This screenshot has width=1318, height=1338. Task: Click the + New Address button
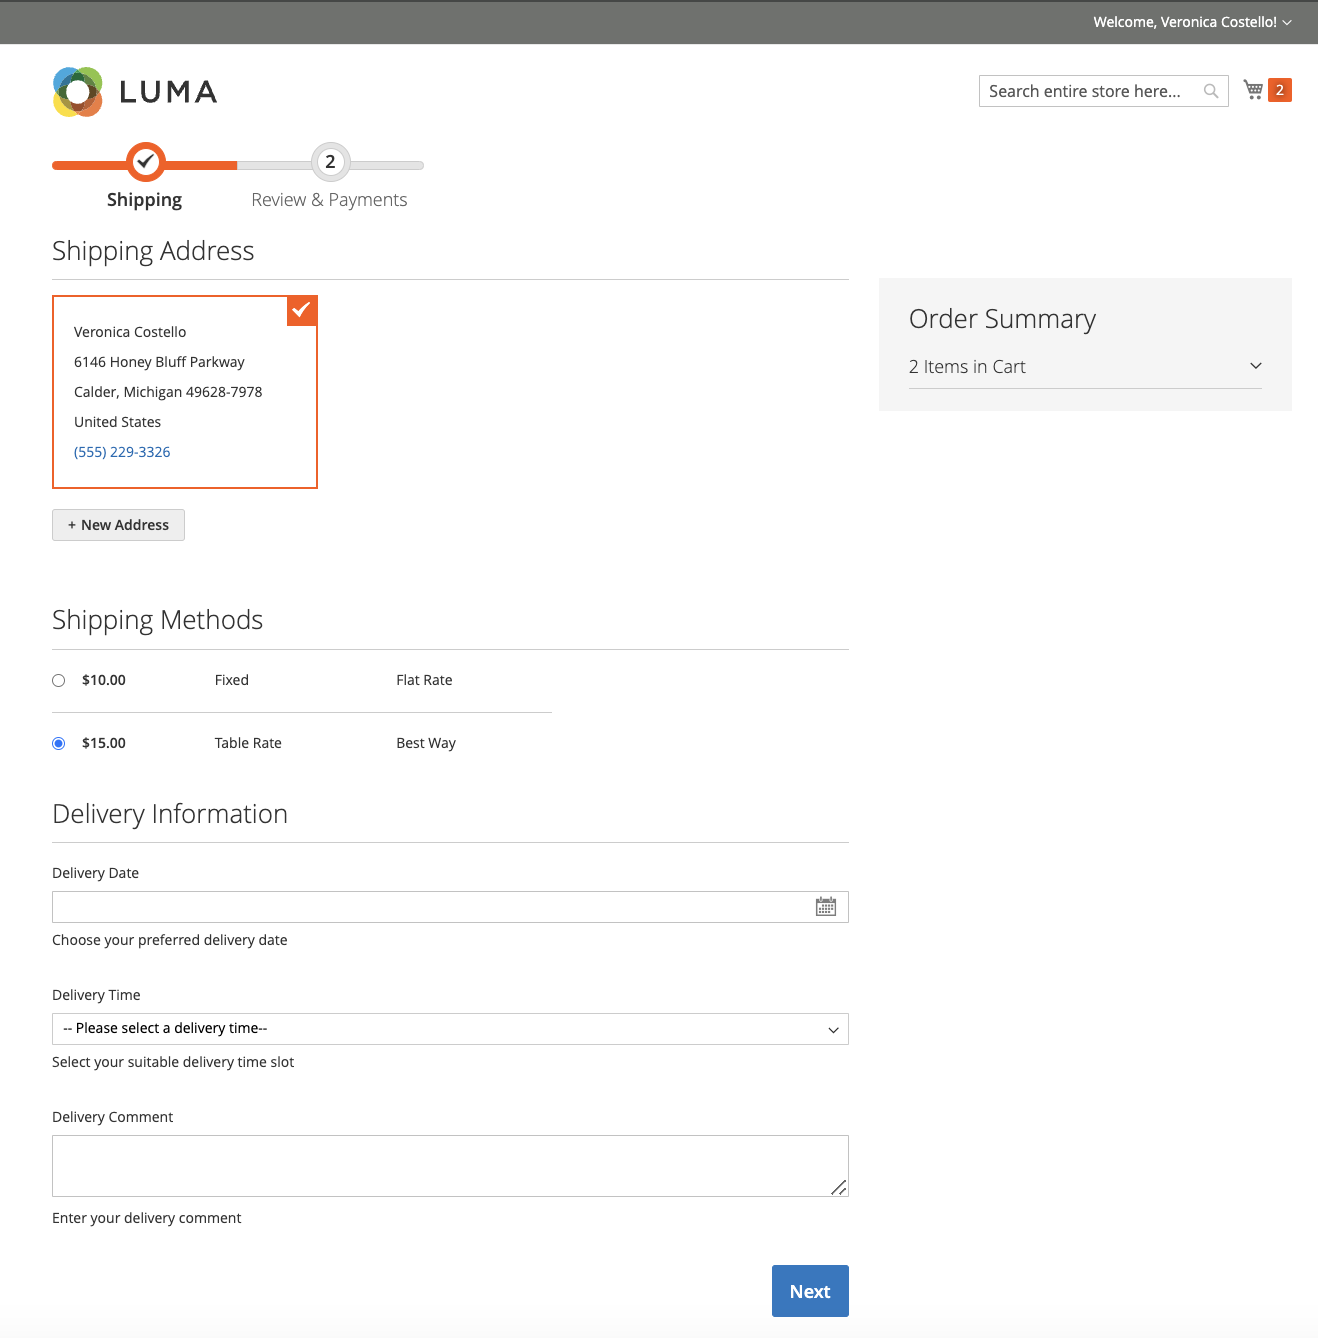pyautogui.click(x=118, y=525)
